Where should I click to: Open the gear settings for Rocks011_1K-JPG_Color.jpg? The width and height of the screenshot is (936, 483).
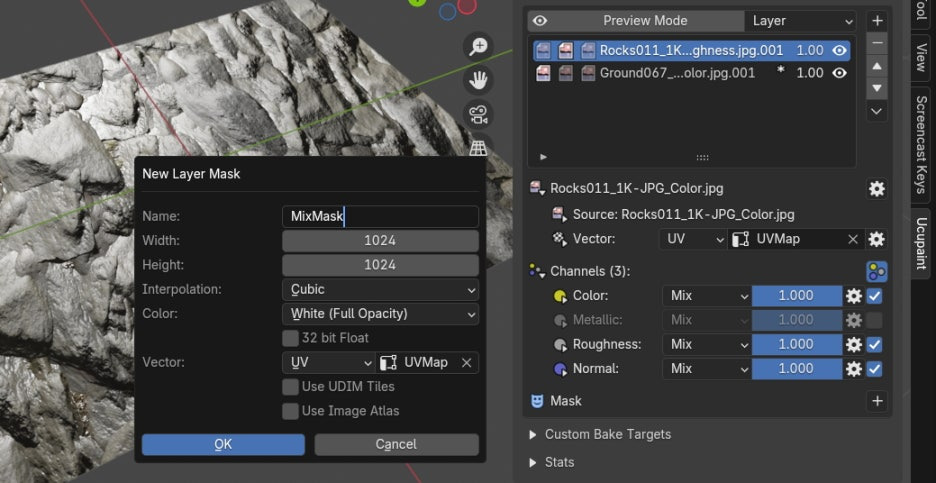click(x=877, y=189)
